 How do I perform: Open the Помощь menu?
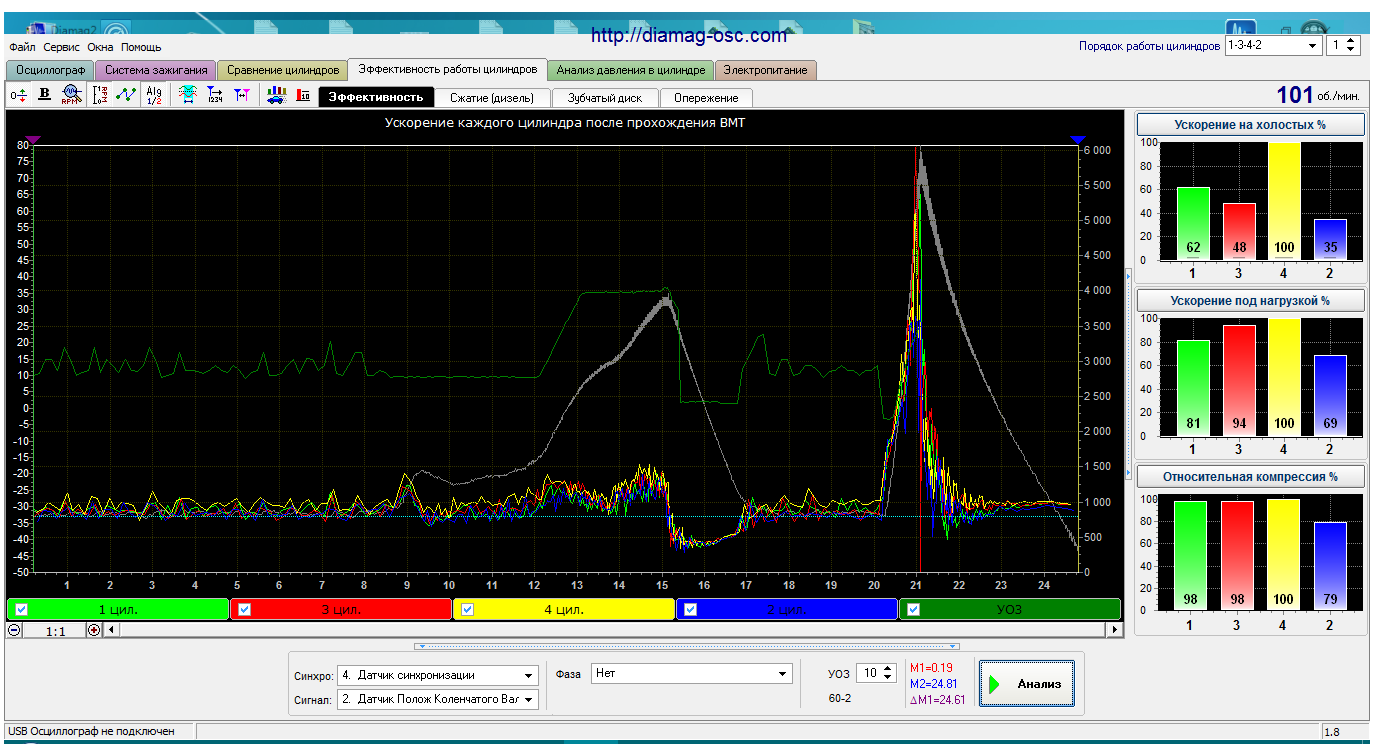coord(141,47)
